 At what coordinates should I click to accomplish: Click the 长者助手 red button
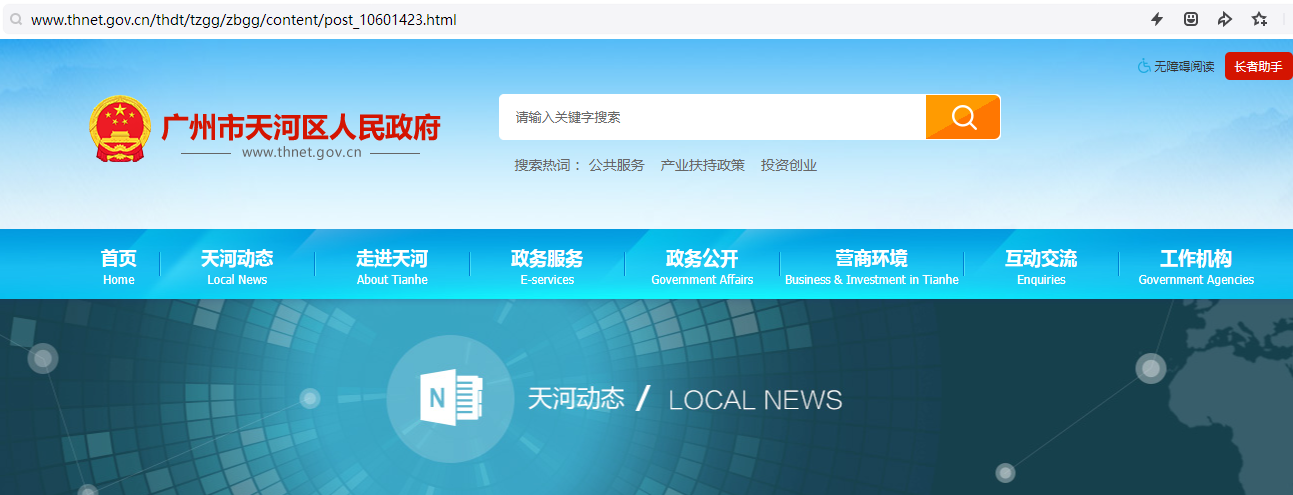coord(1258,66)
